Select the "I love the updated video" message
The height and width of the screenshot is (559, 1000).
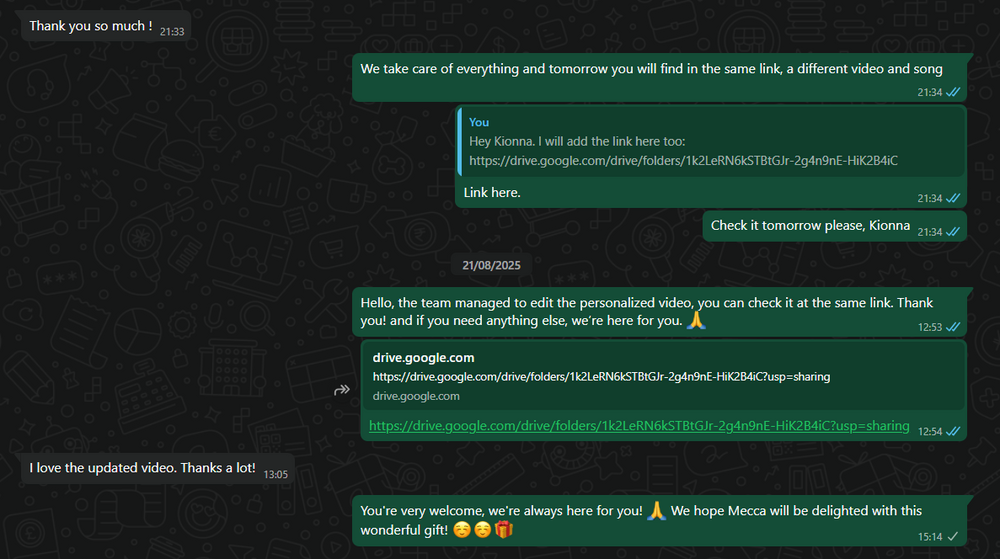point(142,468)
